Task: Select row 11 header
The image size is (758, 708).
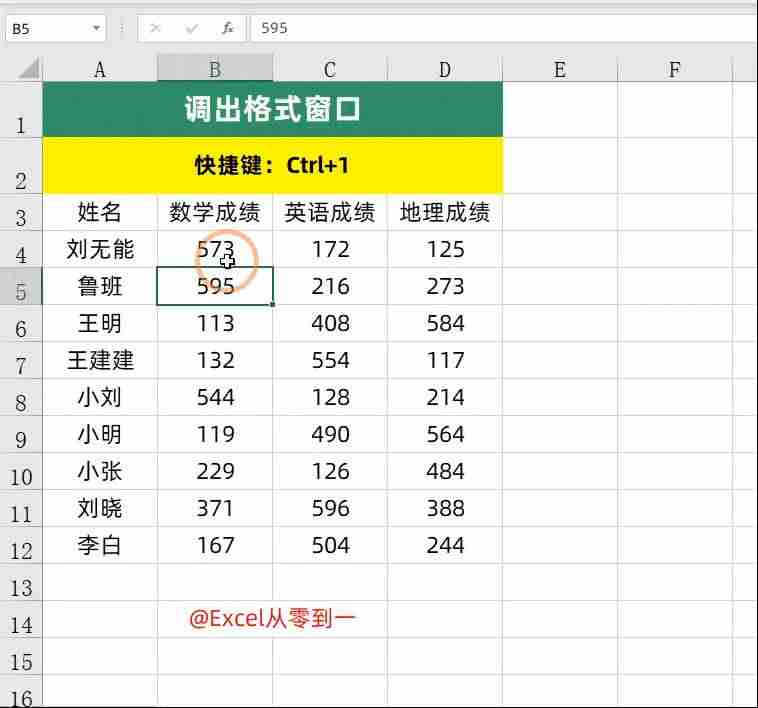Action: pos(21,508)
